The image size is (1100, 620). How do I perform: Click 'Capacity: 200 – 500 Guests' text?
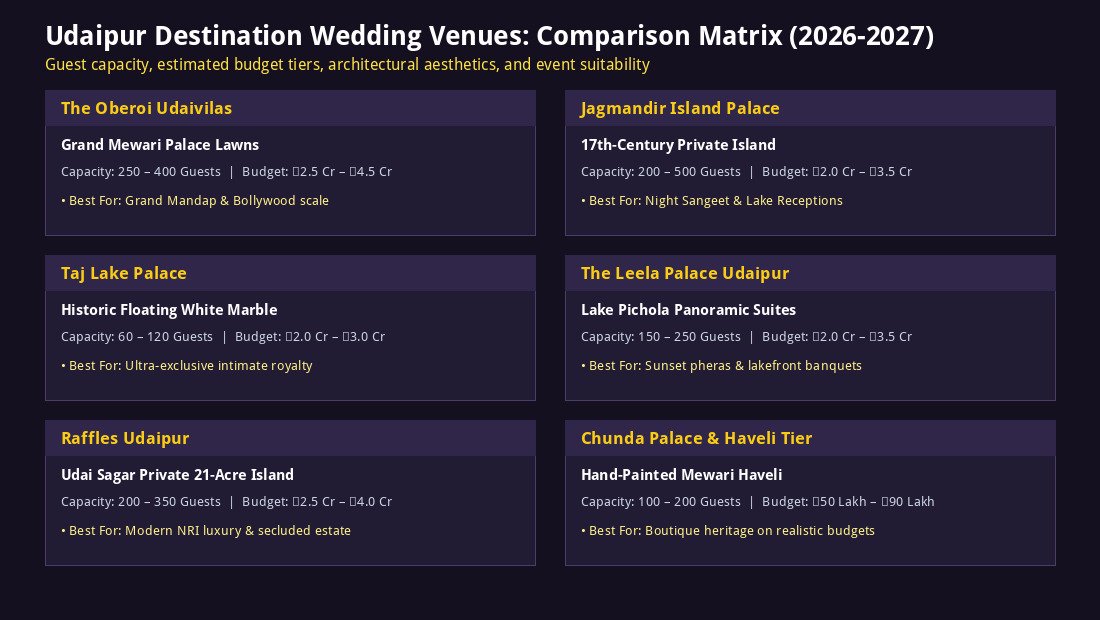click(x=661, y=172)
